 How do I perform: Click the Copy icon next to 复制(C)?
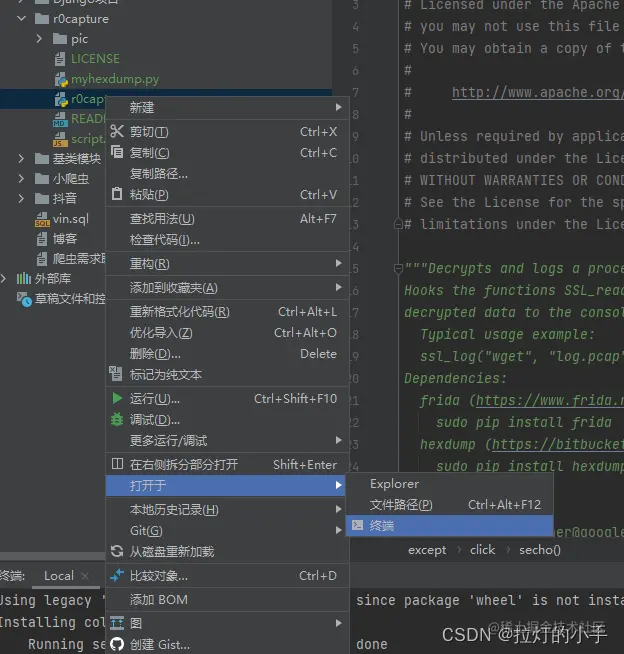click(117, 152)
